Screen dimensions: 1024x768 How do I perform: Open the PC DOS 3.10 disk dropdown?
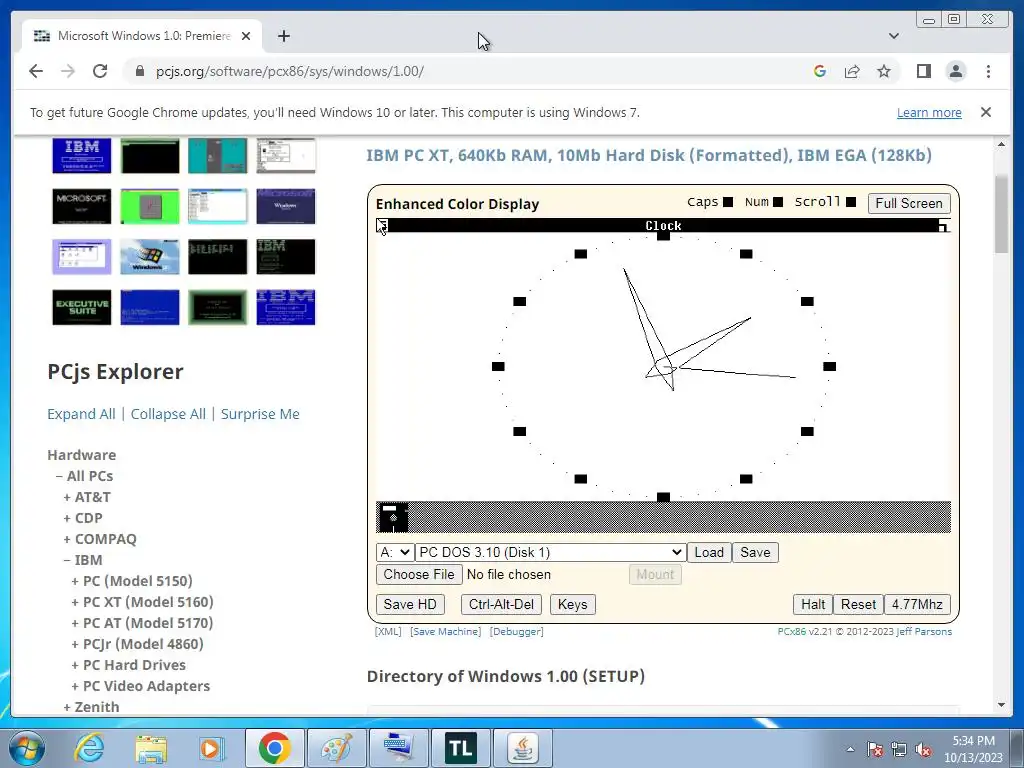(x=551, y=552)
